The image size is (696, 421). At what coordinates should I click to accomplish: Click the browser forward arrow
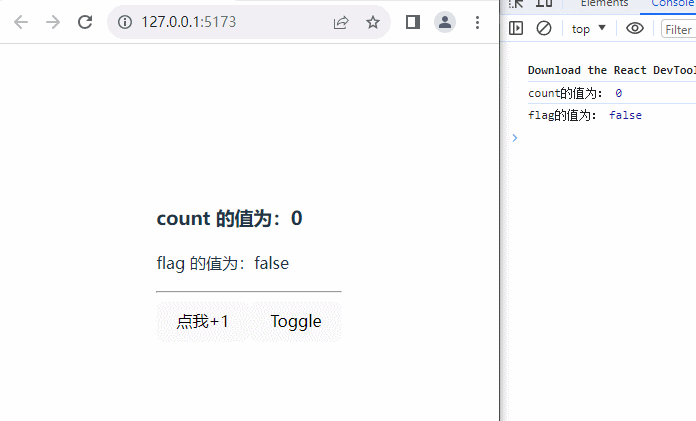(x=53, y=22)
